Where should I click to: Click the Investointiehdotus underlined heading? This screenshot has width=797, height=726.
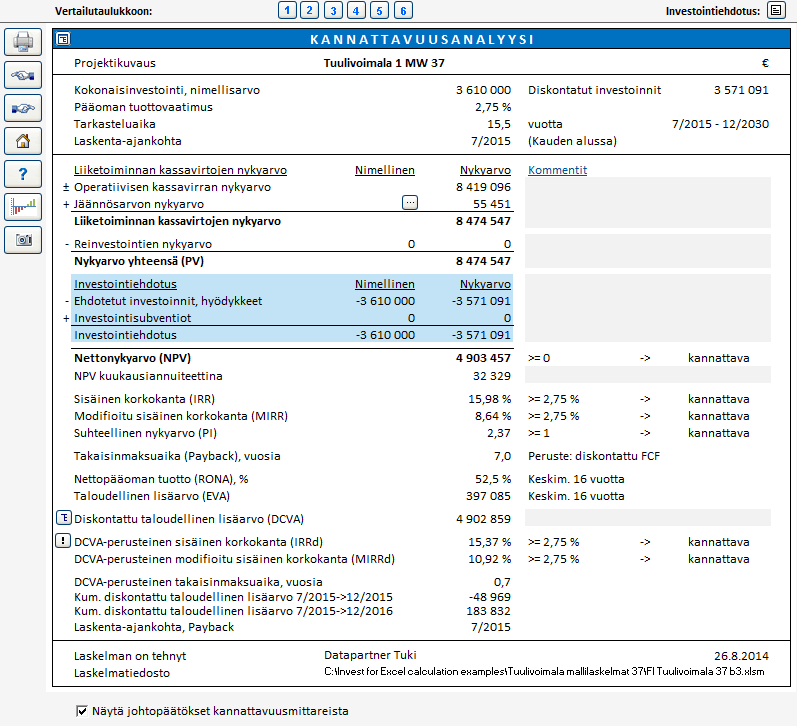[126, 284]
